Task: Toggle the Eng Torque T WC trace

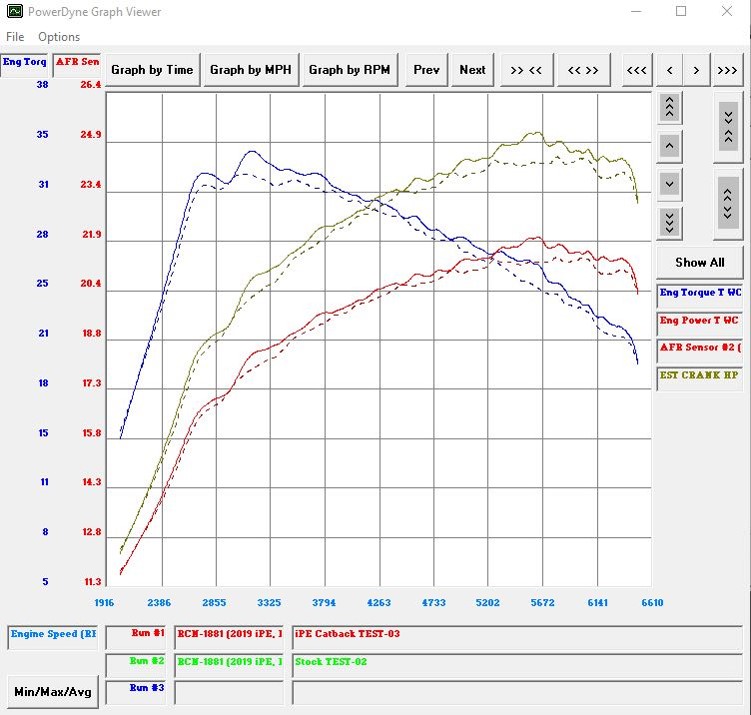Action: [x=699, y=294]
